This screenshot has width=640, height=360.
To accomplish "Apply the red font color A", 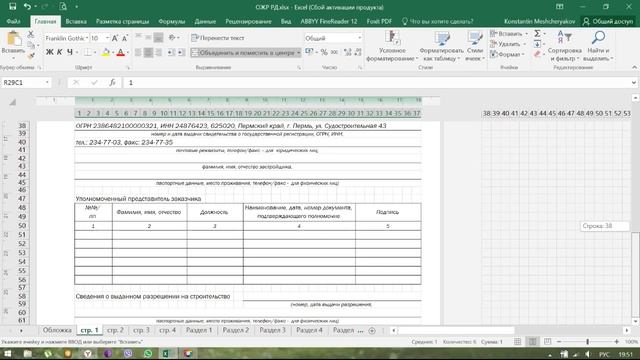I will [x=120, y=52].
